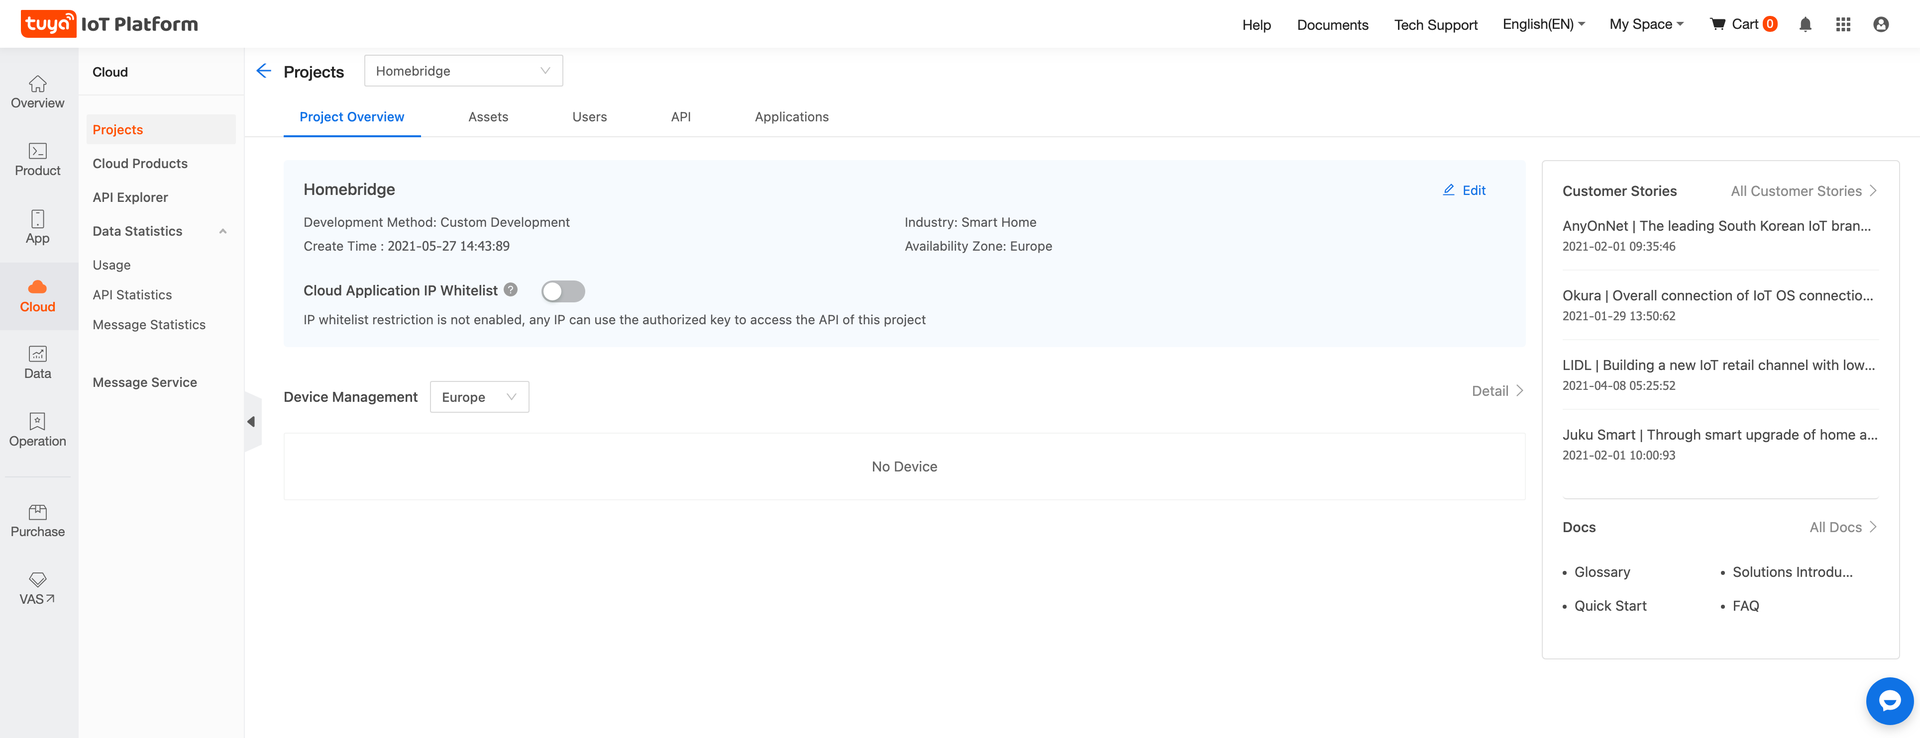Open the apps grid icon
This screenshot has width=1920, height=738.
coord(1843,24)
